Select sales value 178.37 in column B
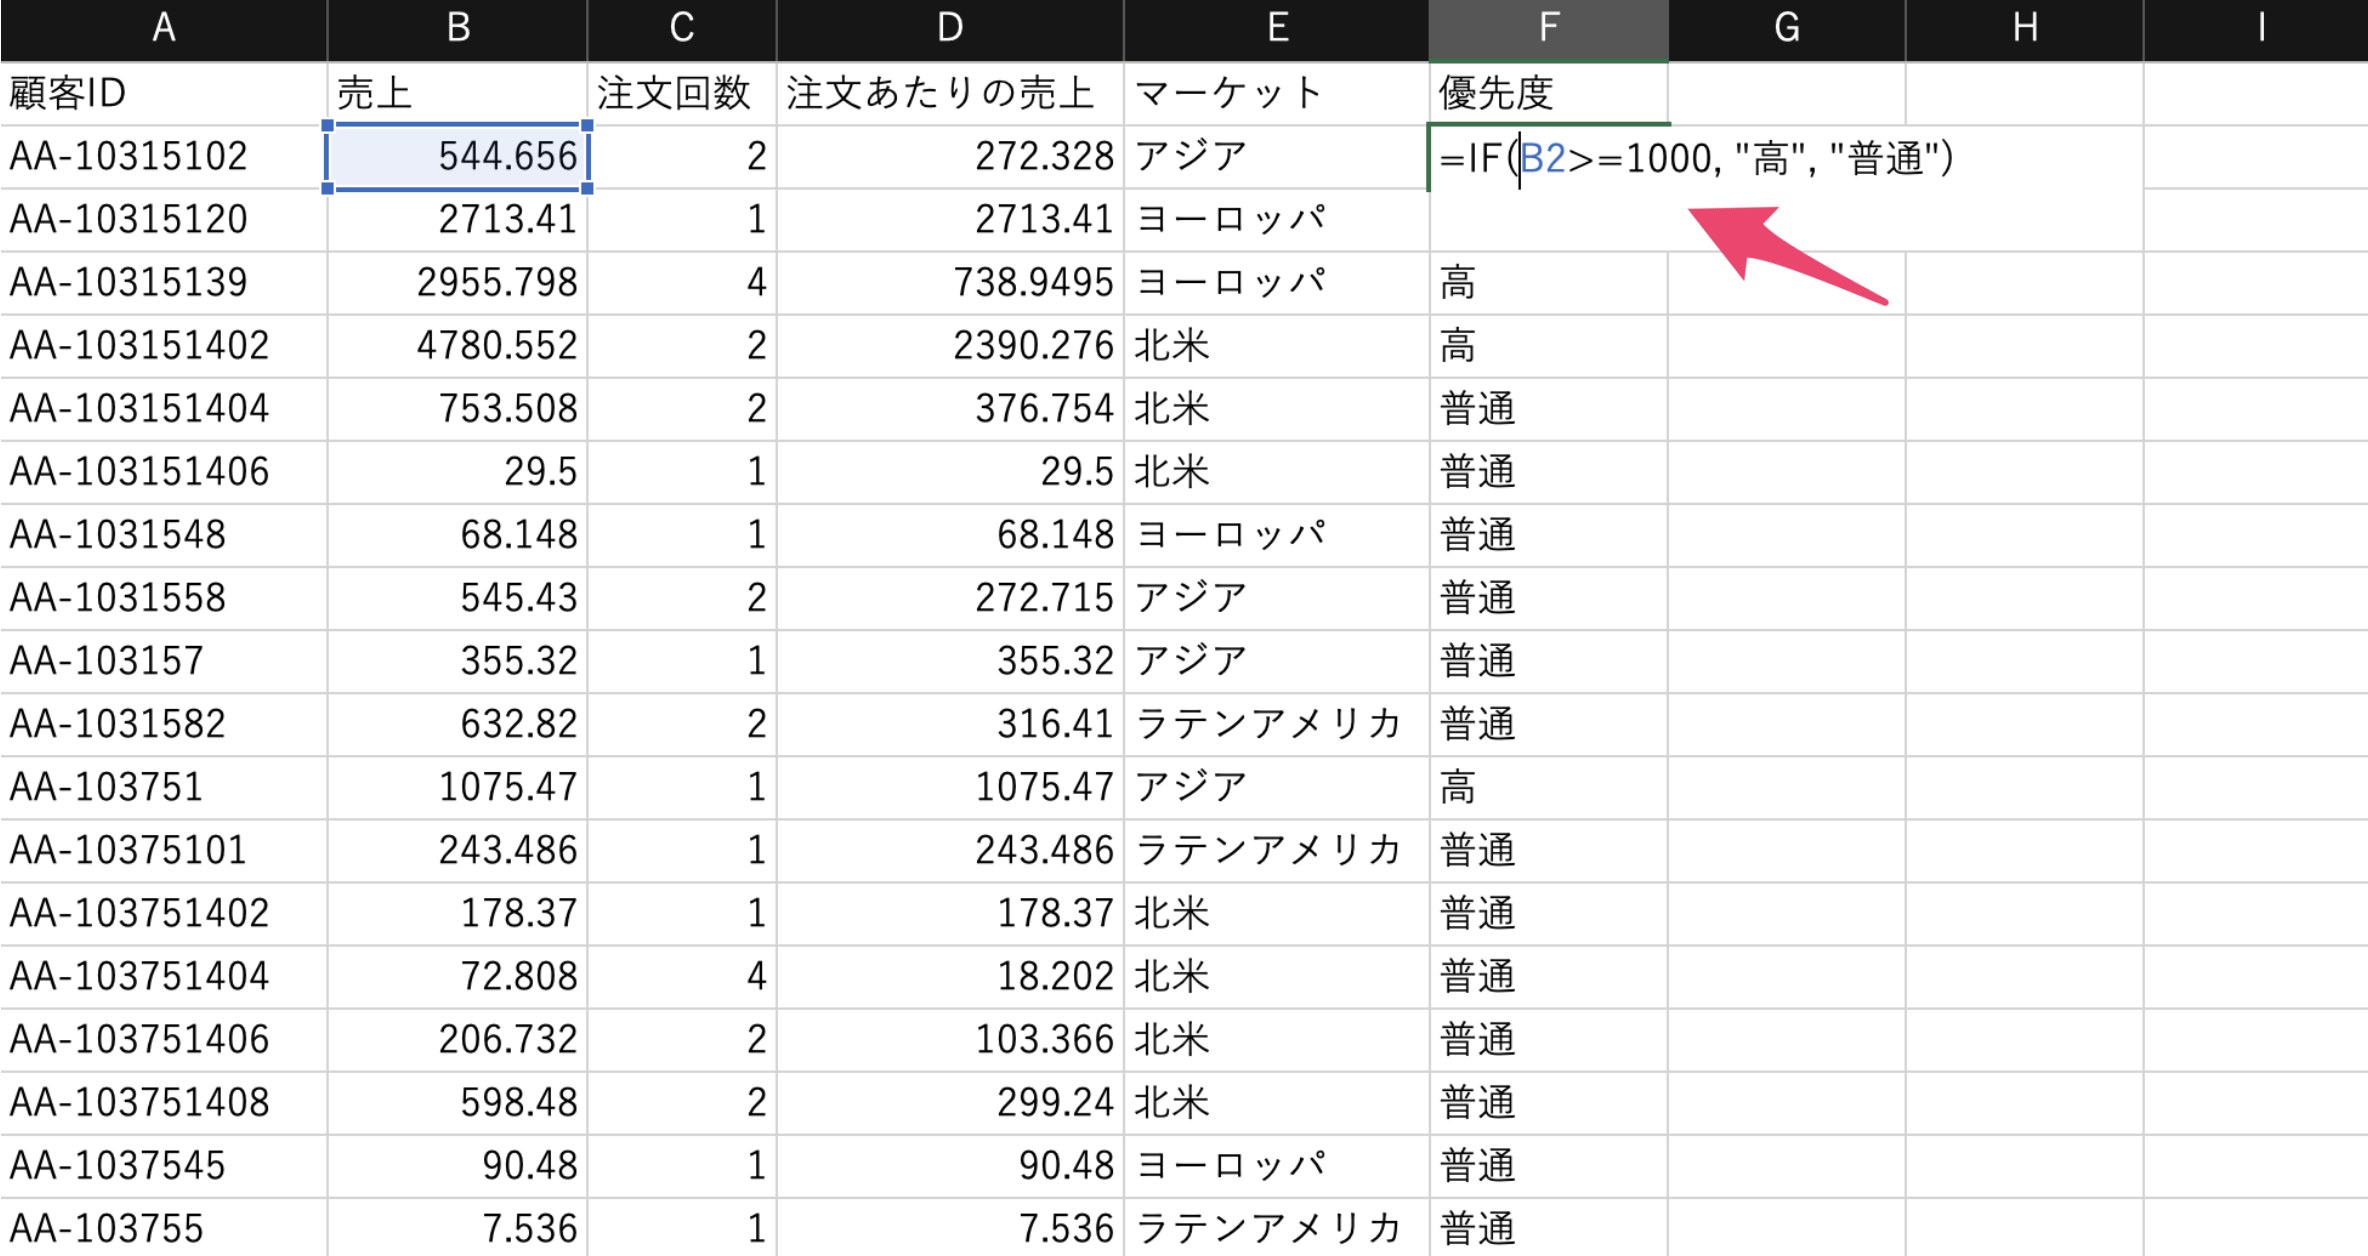Image resolution: width=2368 pixels, height=1256 pixels. [x=458, y=913]
